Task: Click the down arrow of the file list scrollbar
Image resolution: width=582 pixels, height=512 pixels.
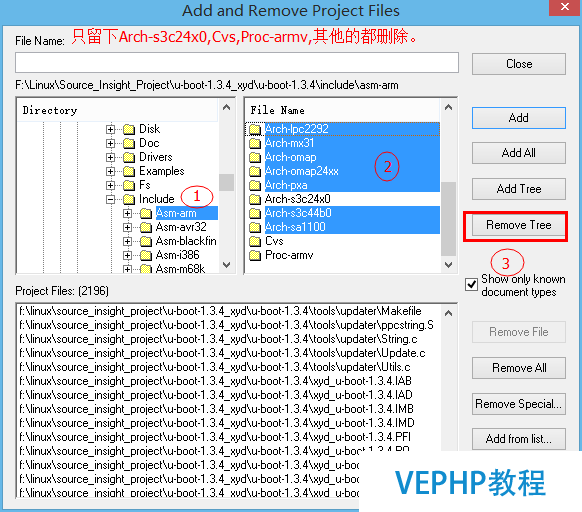Action: coord(448,265)
